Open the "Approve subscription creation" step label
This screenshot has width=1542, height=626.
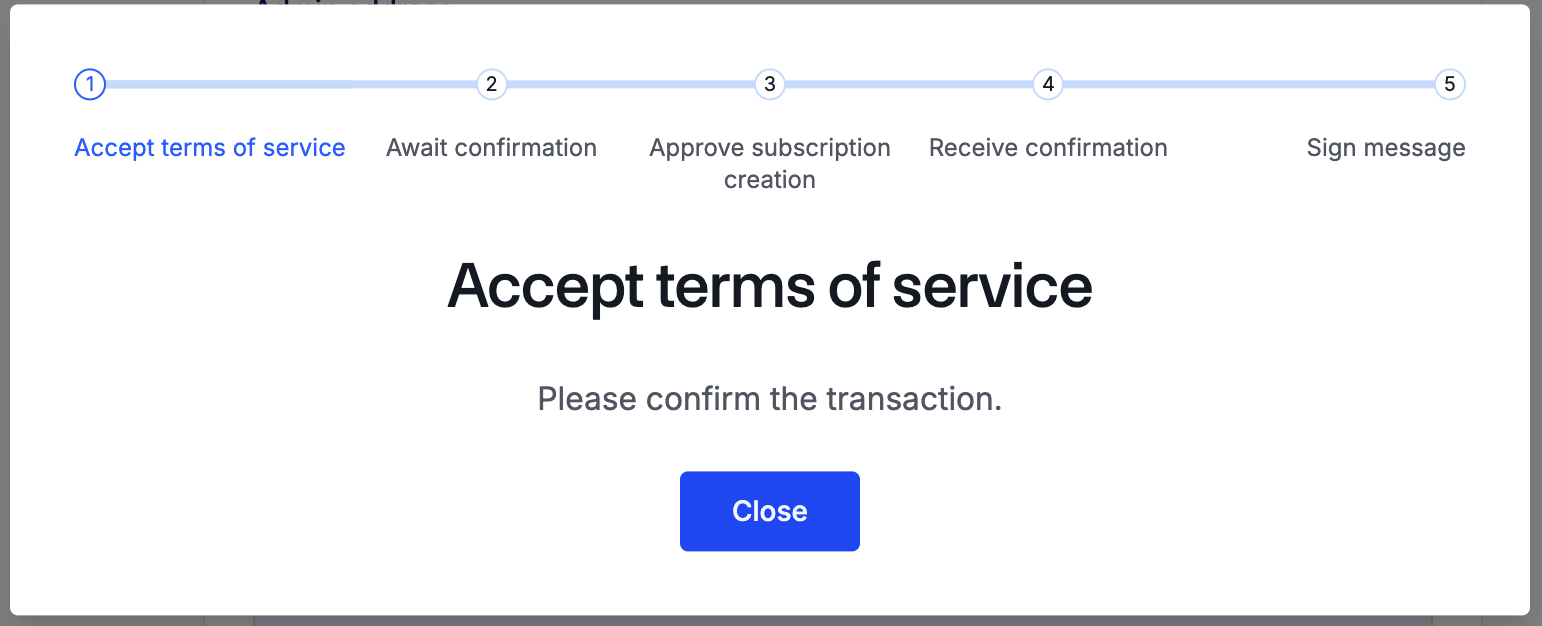[x=769, y=164]
